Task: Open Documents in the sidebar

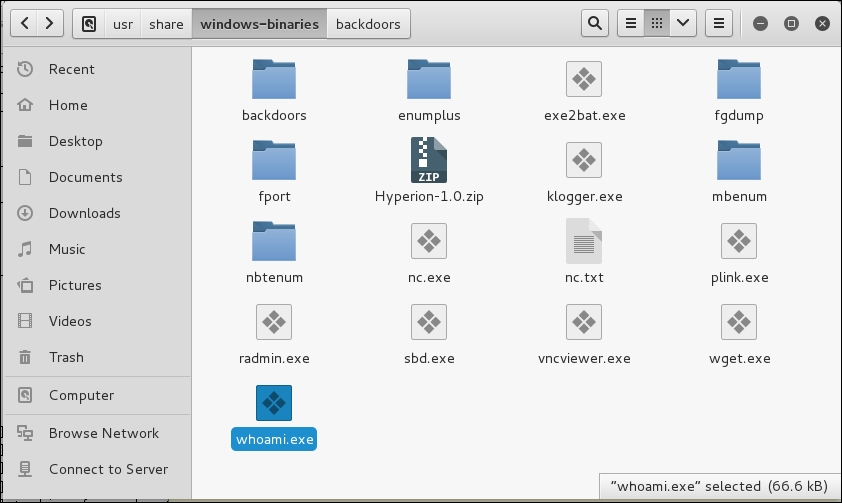Action: [97, 177]
